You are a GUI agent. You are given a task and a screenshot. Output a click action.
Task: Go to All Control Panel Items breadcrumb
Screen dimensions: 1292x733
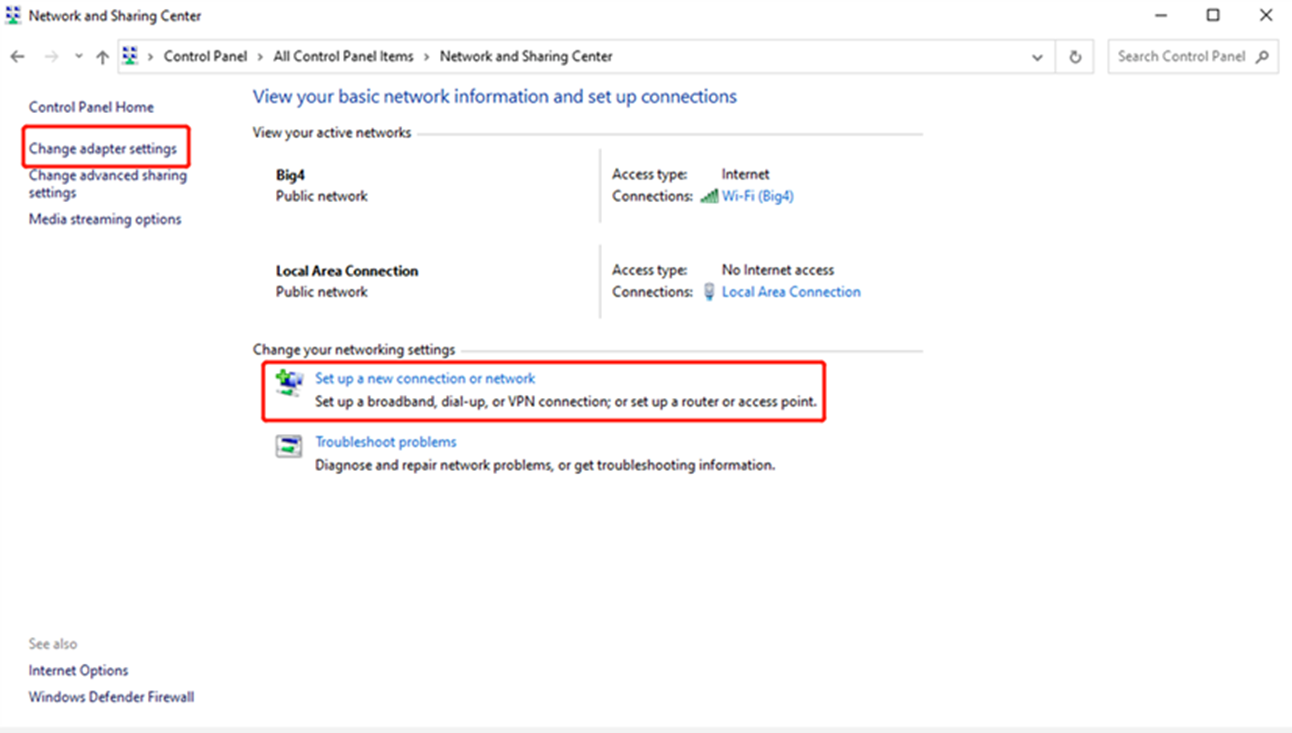[343, 57]
